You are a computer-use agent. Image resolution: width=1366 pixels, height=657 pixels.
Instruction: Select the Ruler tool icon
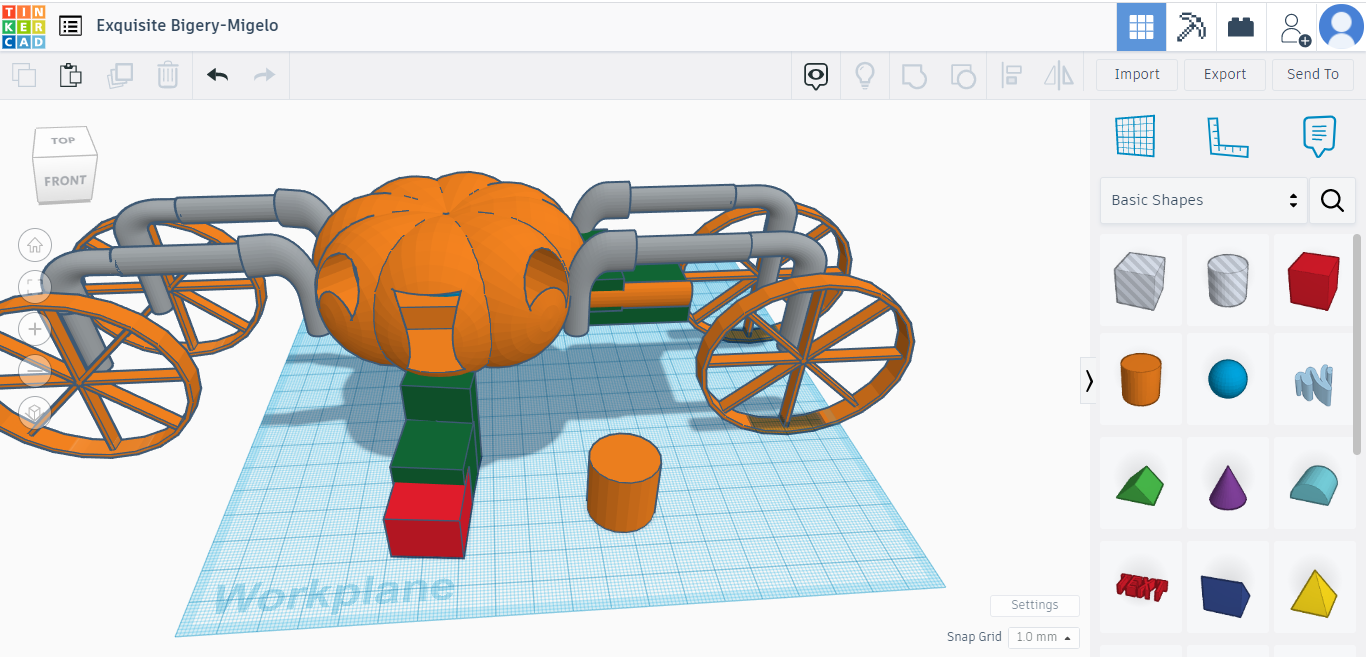pyautogui.click(x=1227, y=136)
